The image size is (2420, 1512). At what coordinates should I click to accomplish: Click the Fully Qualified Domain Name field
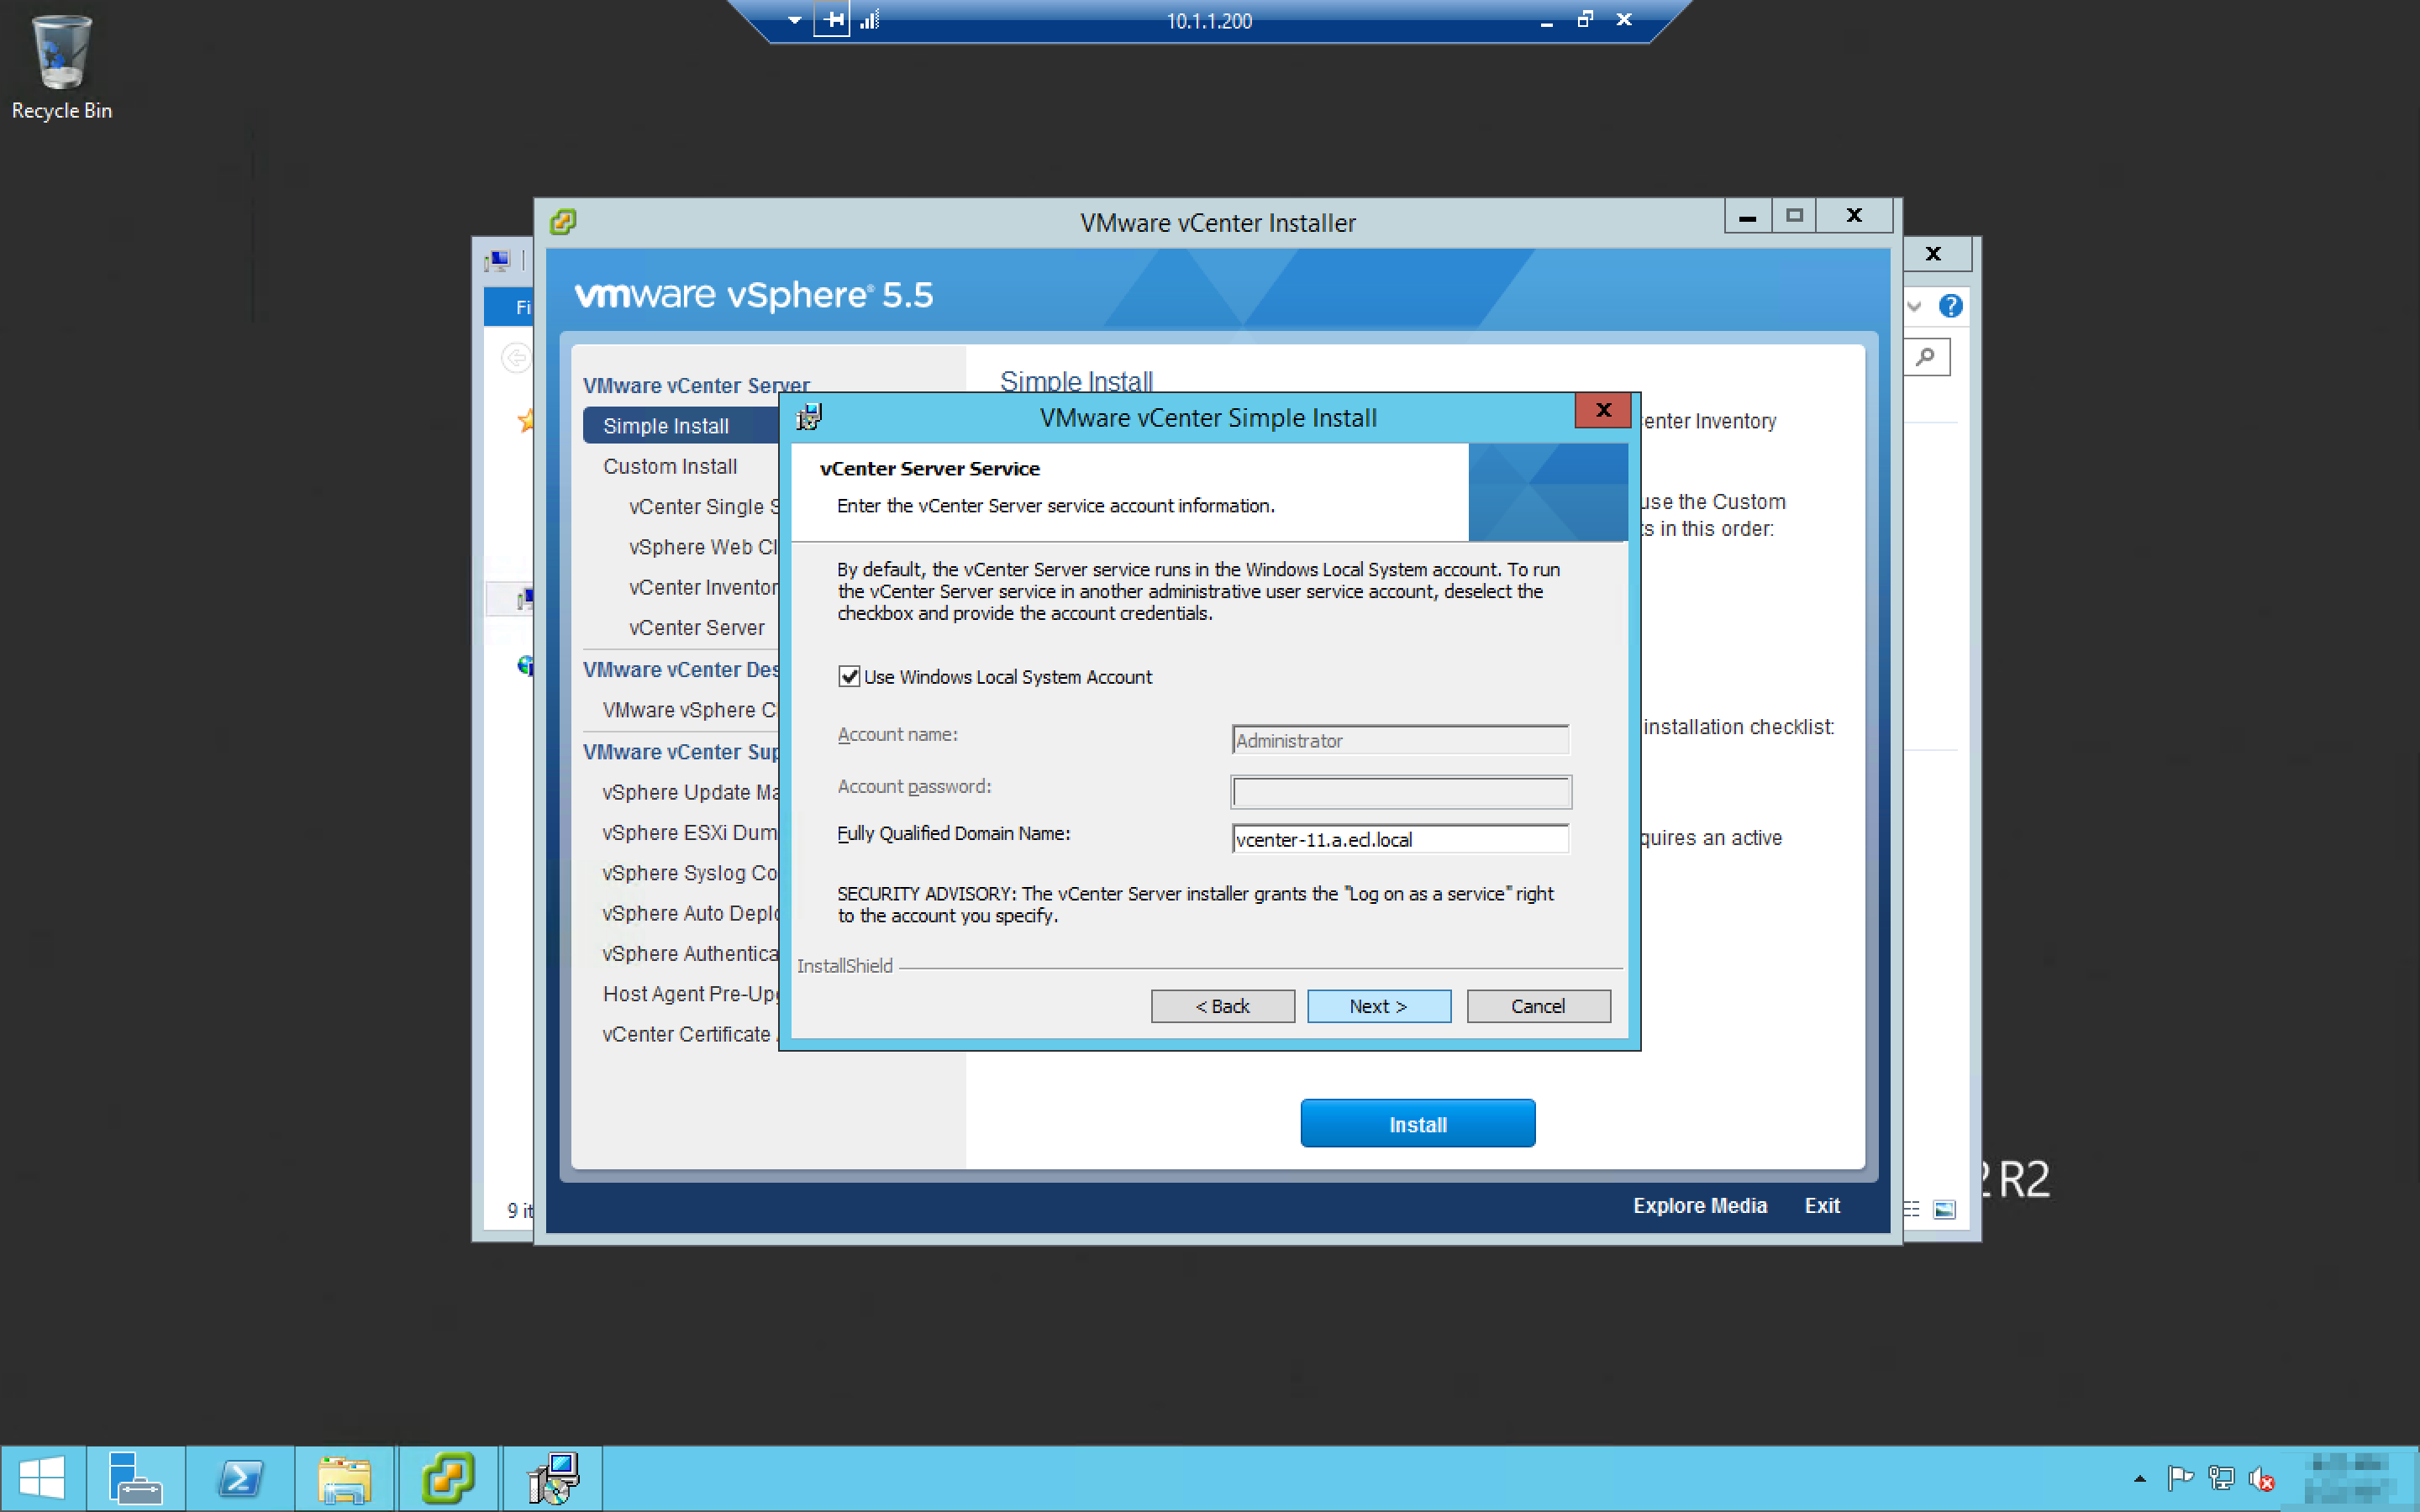point(1400,840)
